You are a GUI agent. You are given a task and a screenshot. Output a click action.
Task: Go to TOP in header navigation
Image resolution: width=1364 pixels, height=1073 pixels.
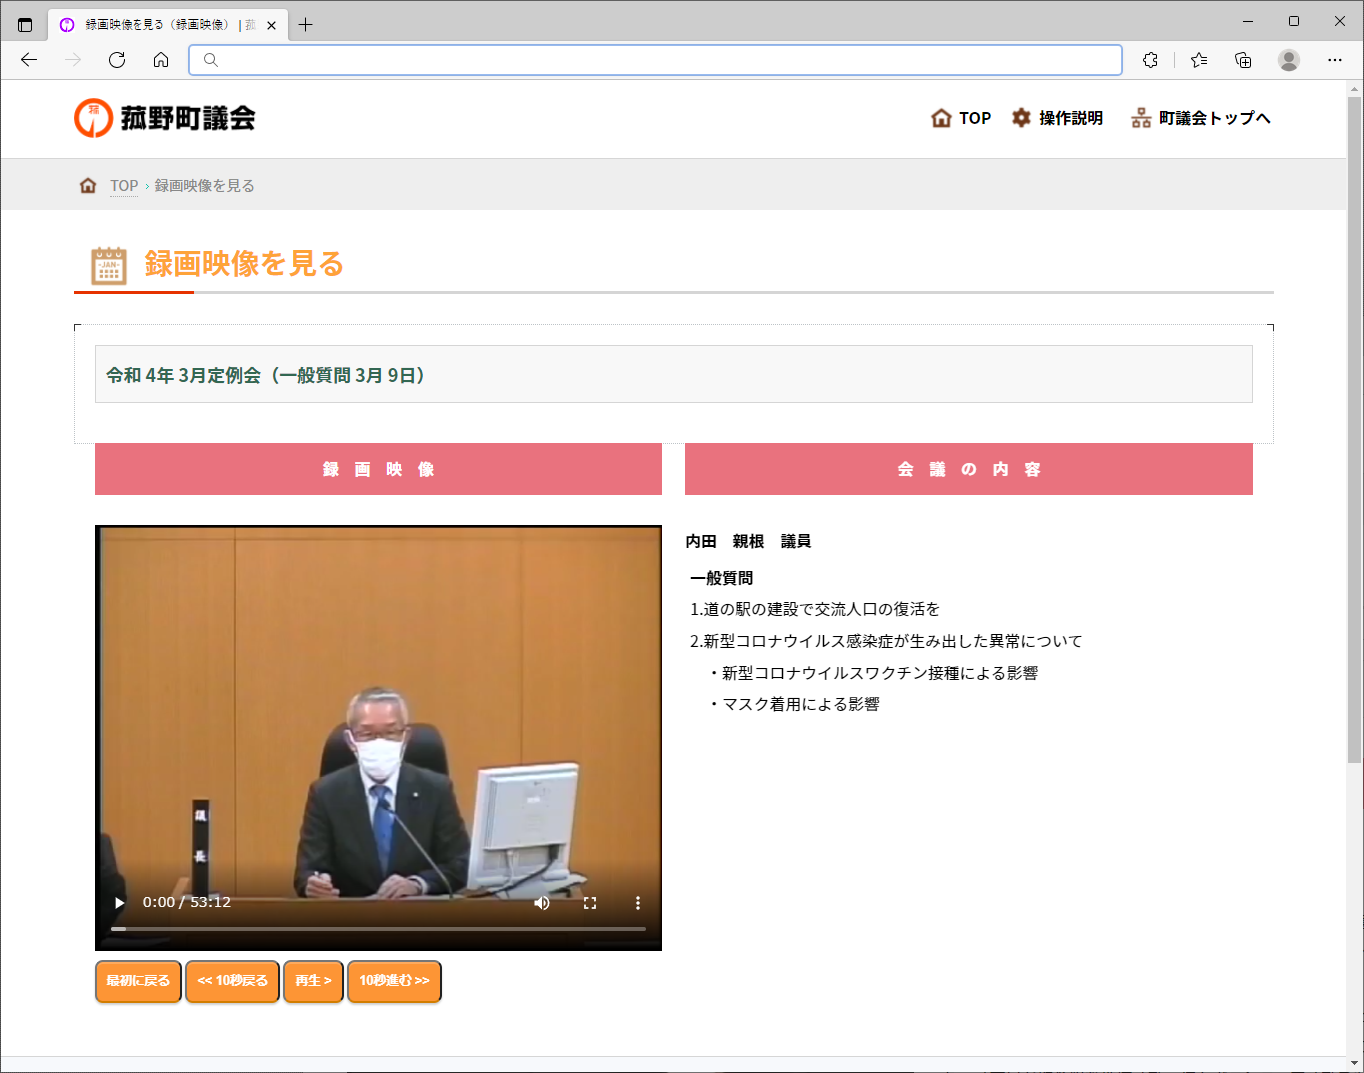click(961, 118)
